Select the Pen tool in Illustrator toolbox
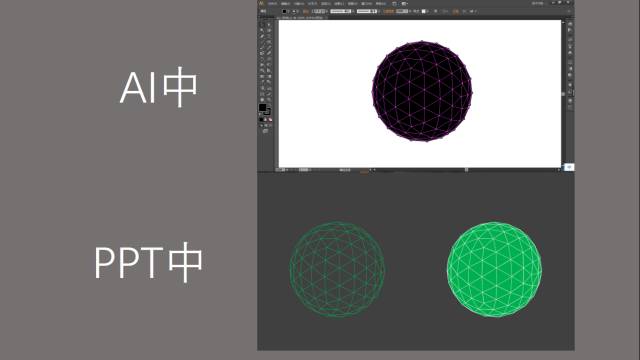 click(262, 36)
